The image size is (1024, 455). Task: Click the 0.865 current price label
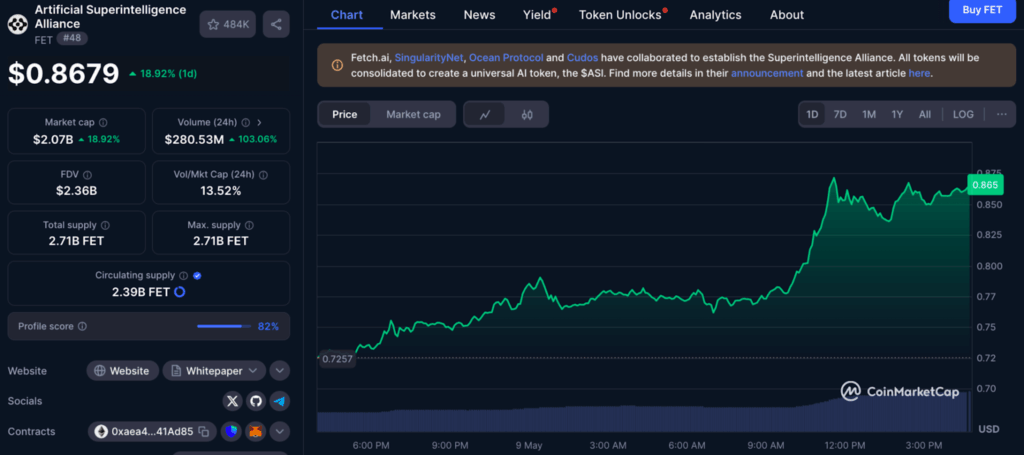984,185
